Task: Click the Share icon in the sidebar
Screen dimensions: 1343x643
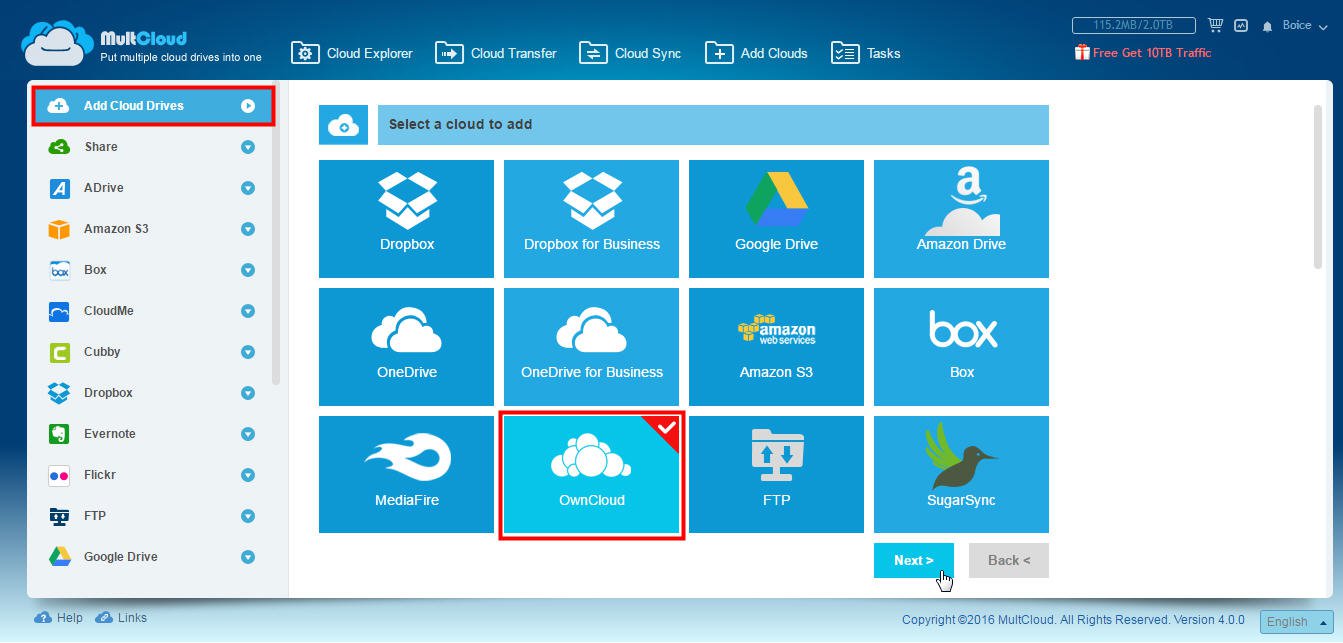Action: pyautogui.click(x=59, y=147)
